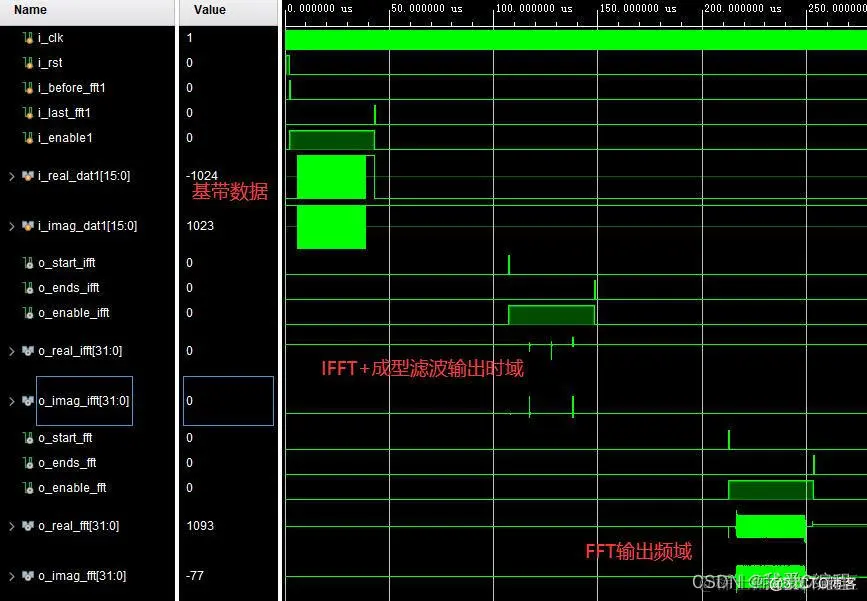Click the i_last_fft1 signal icon
The height and width of the screenshot is (601, 867).
pos(28,112)
